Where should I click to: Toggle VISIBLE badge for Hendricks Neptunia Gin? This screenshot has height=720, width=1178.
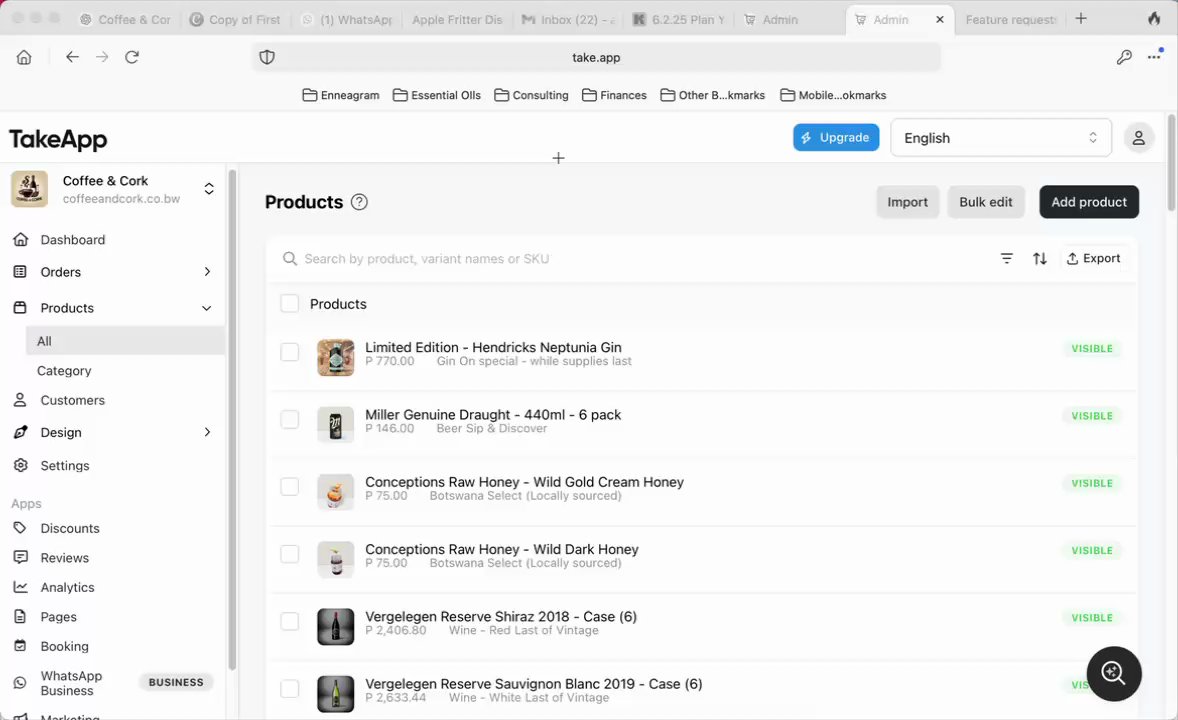click(1092, 349)
